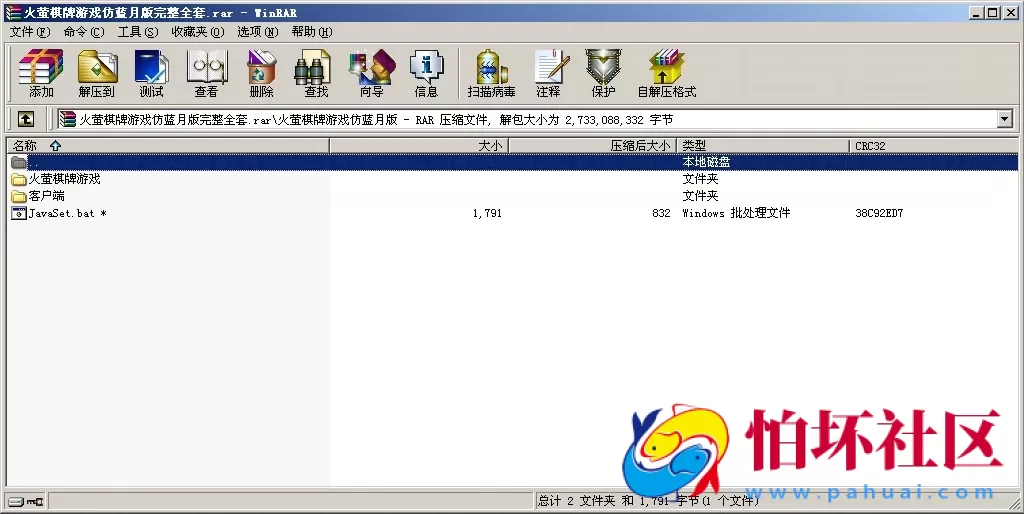Go up one level with arrow button
This screenshot has height=514, width=1024.
click(x=25, y=119)
